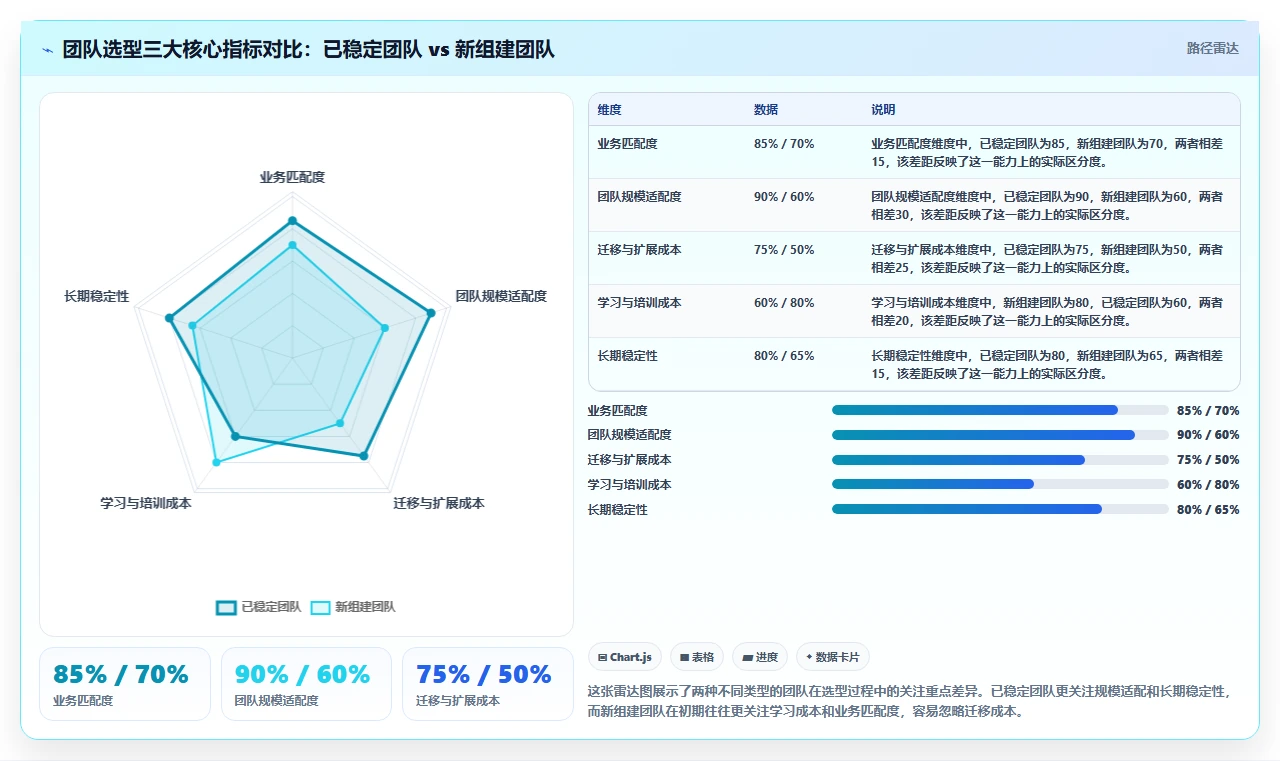Click the 路径雷达 label in the header
This screenshot has height=761, width=1280.
[x=1212, y=48]
